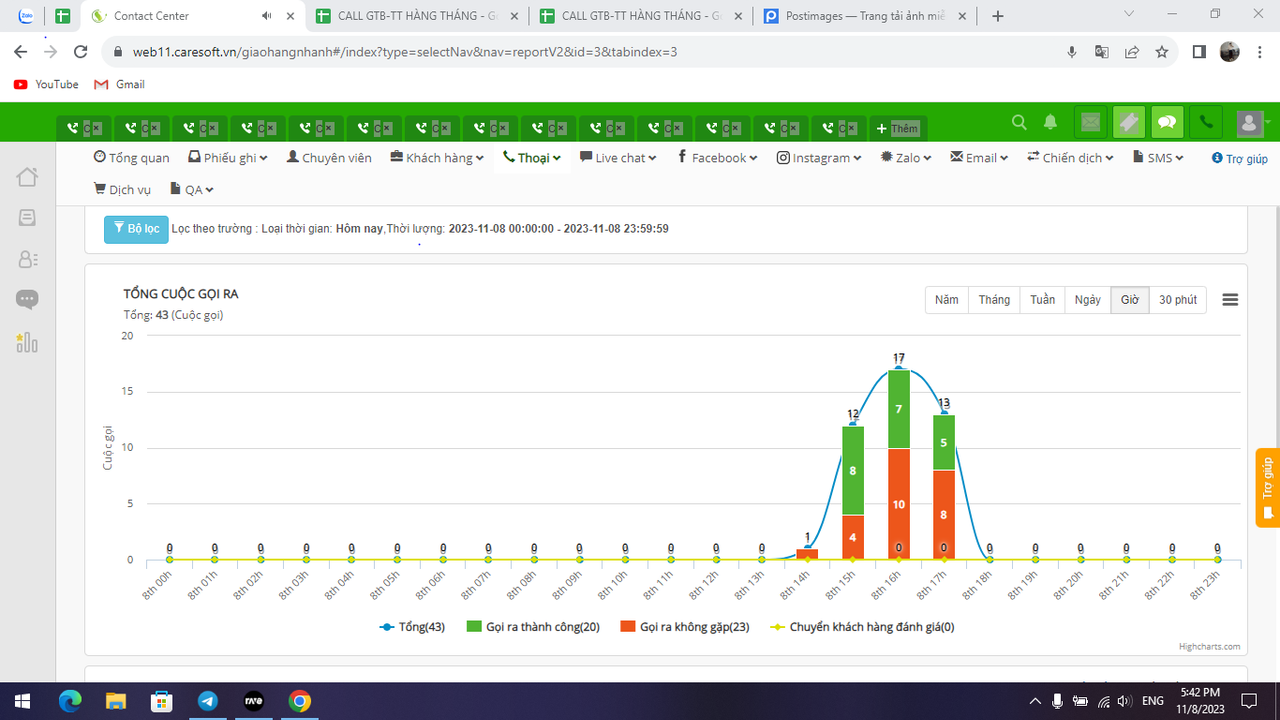Switch chart granularity to Tháng
The height and width of the screenshot is (720, 1280).
pyautogui.click(x=994, y=300)
